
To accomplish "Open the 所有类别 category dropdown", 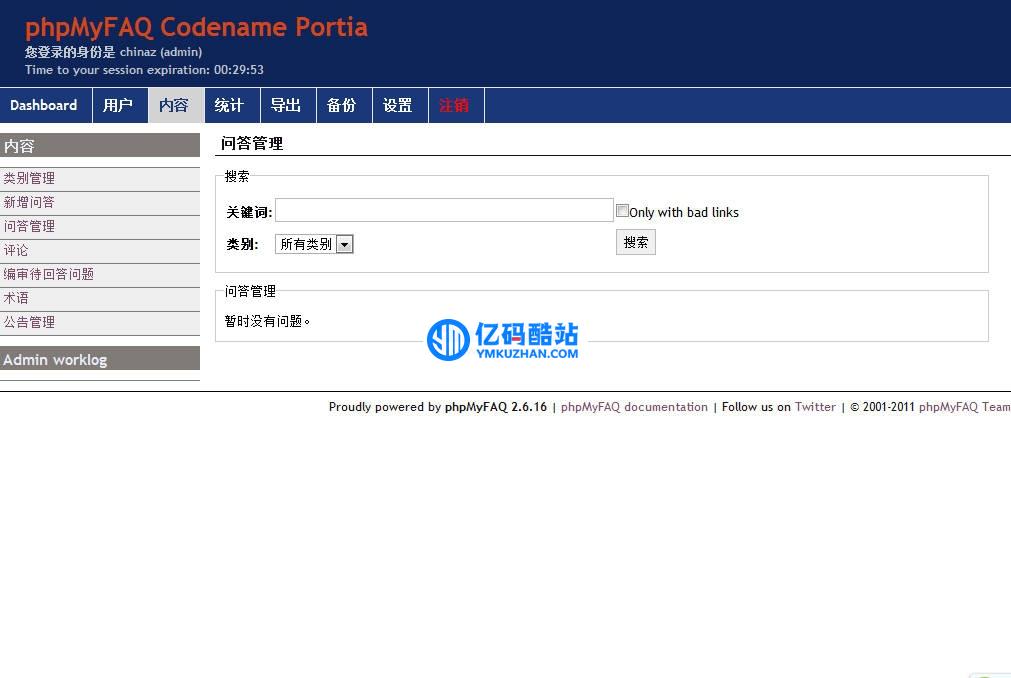I will [314, 243].
